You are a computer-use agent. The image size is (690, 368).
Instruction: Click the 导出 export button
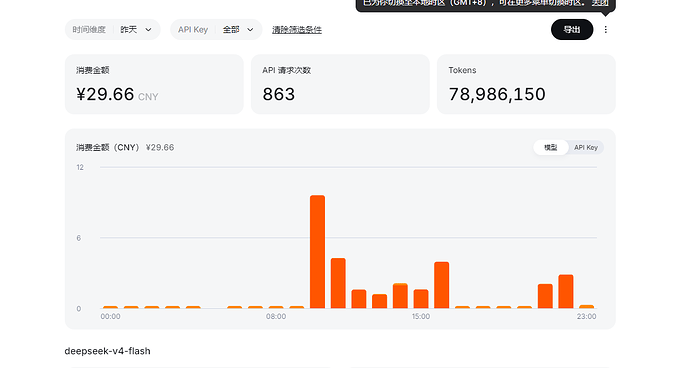[x=572, y=29]
